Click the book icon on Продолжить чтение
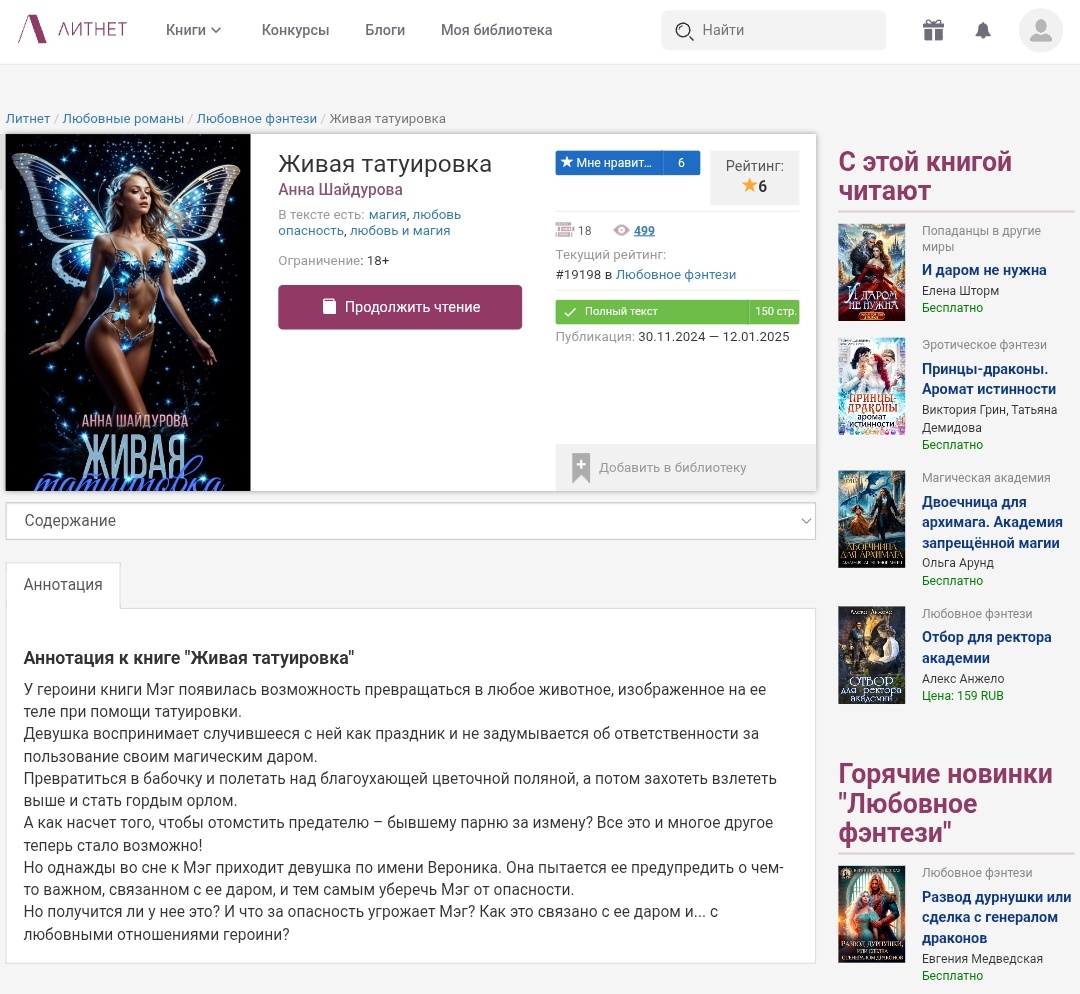The width and height of the screenshot is (1080, 994). (329, 307)
